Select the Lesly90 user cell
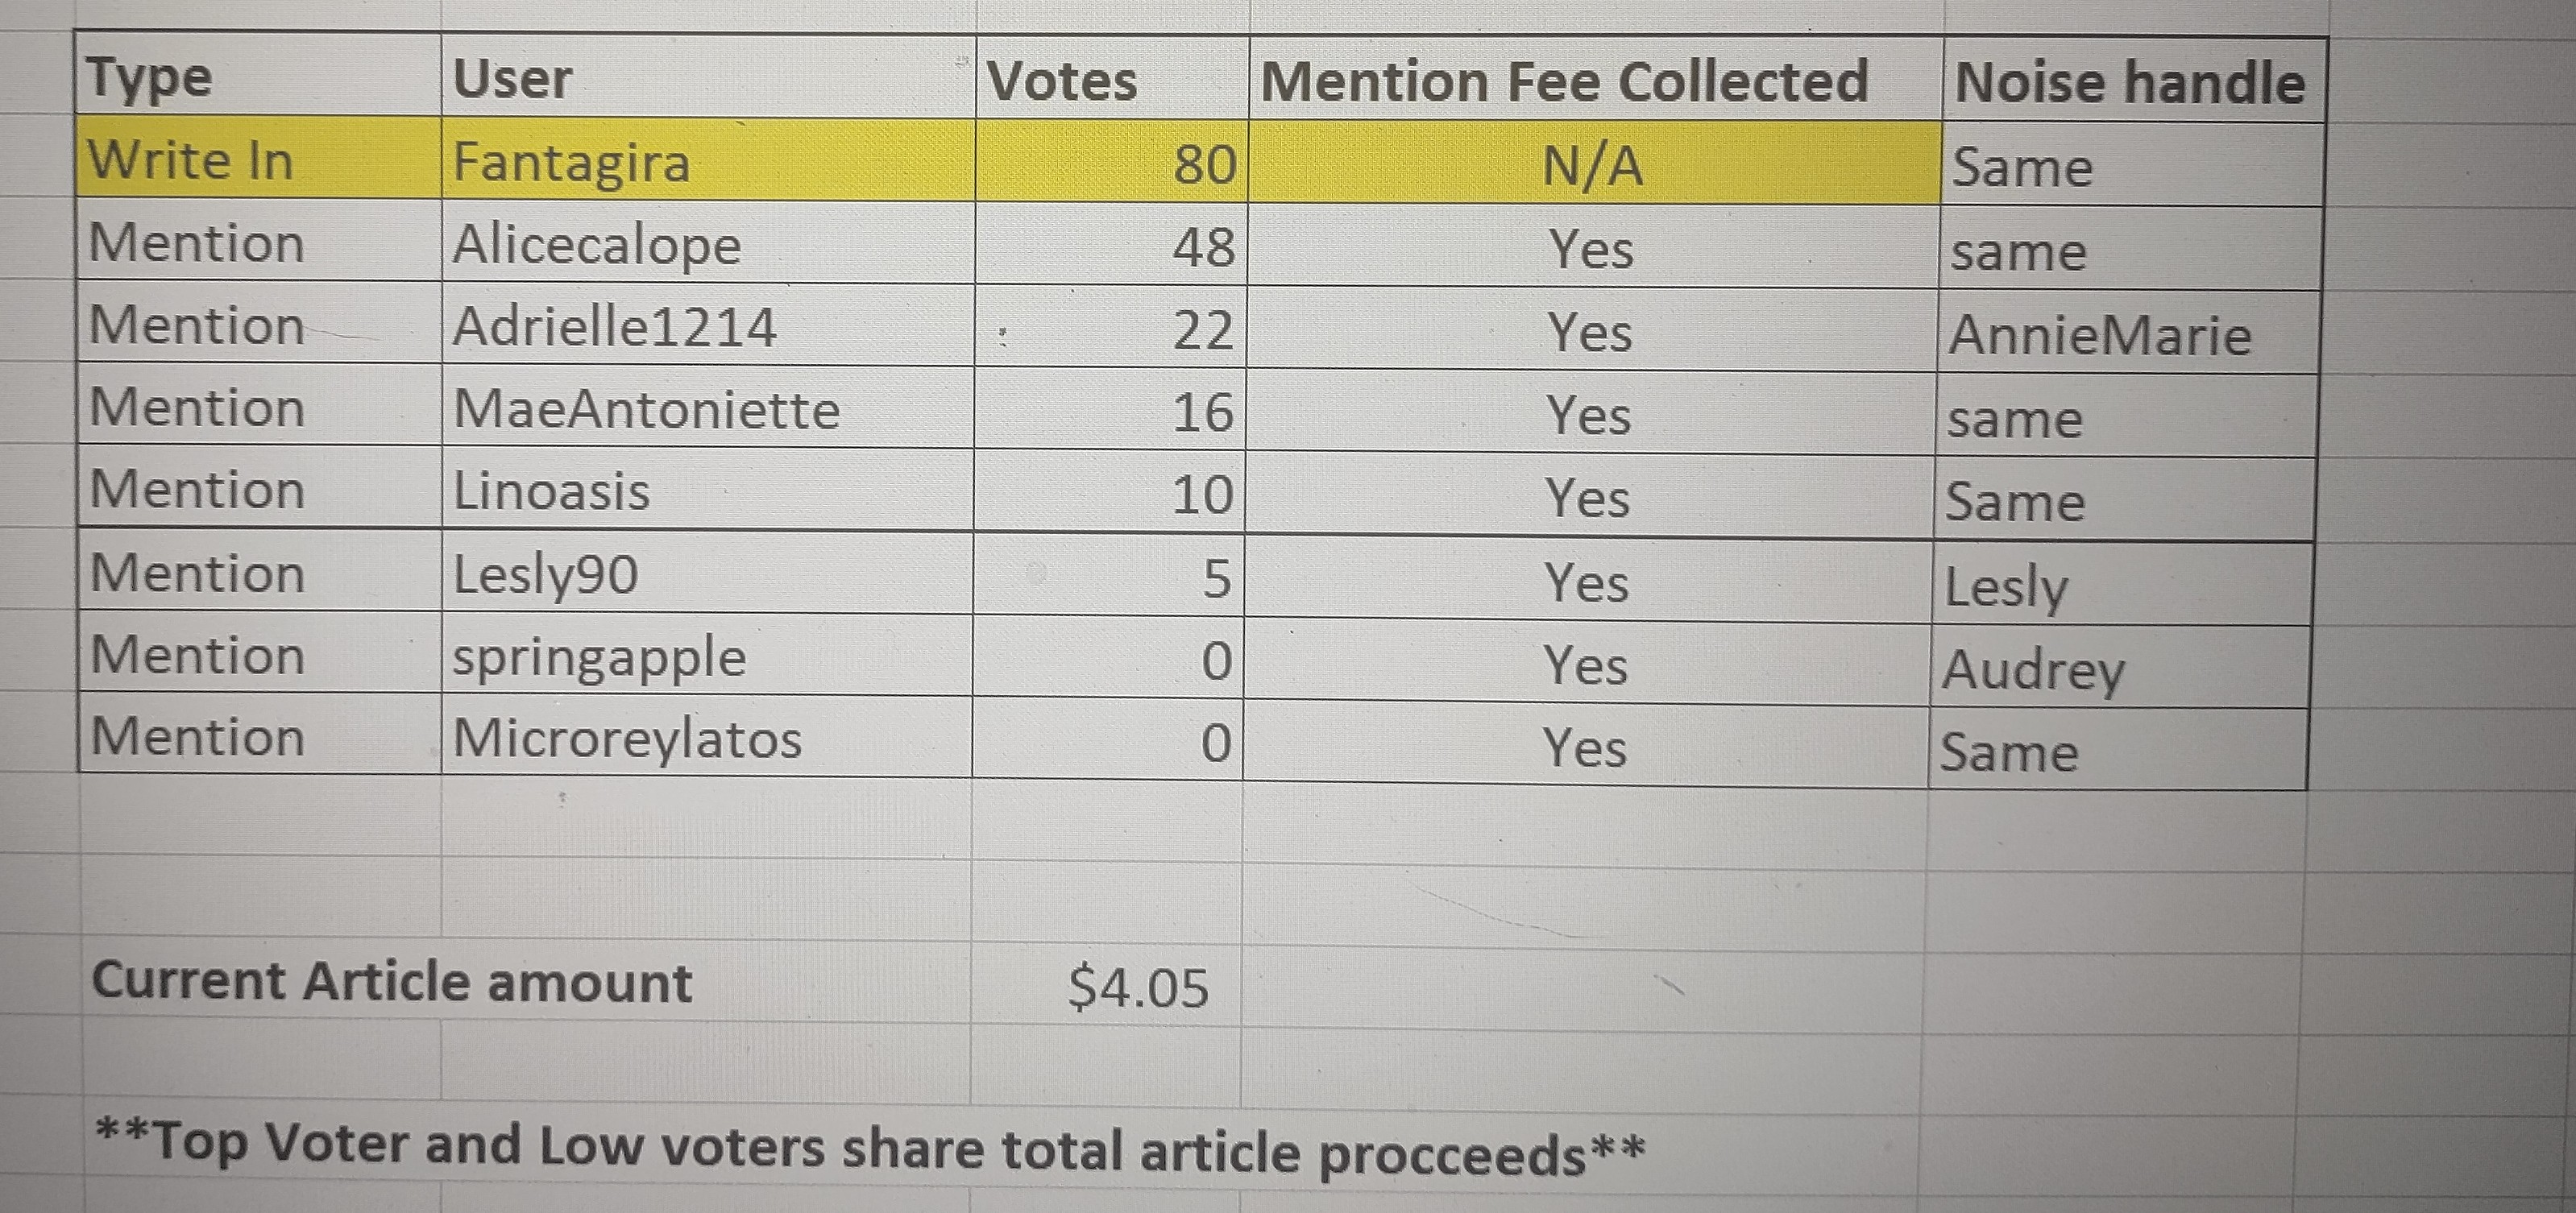 707,573
